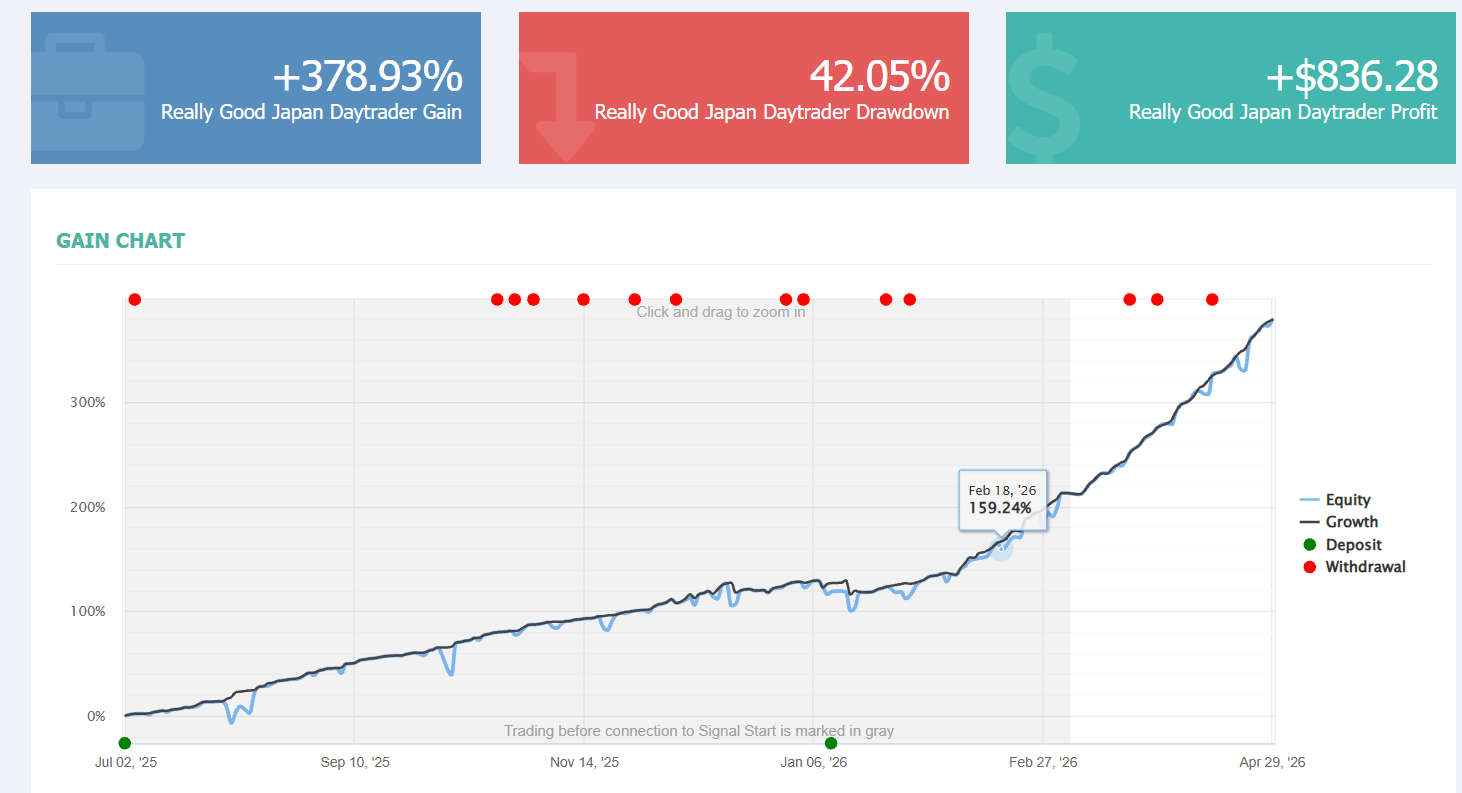Toggle Withdrawal markers in the legend
1462x793 pixels.
(1355, 567)
